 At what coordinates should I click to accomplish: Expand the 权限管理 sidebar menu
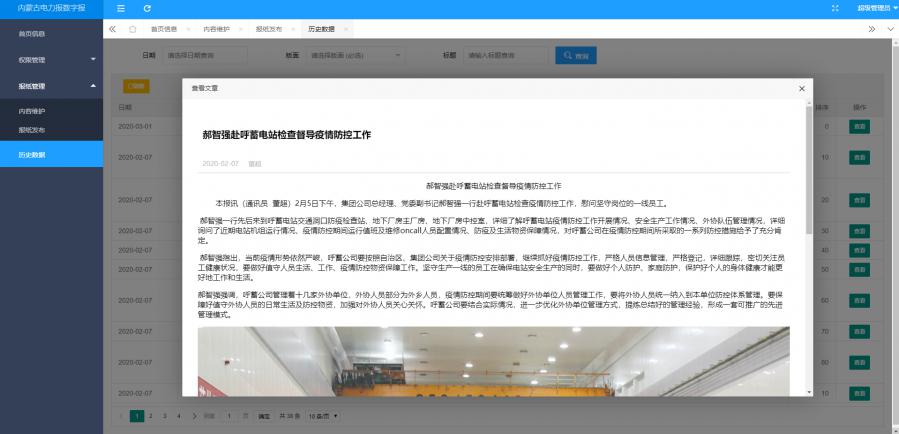tap(50, 60)
